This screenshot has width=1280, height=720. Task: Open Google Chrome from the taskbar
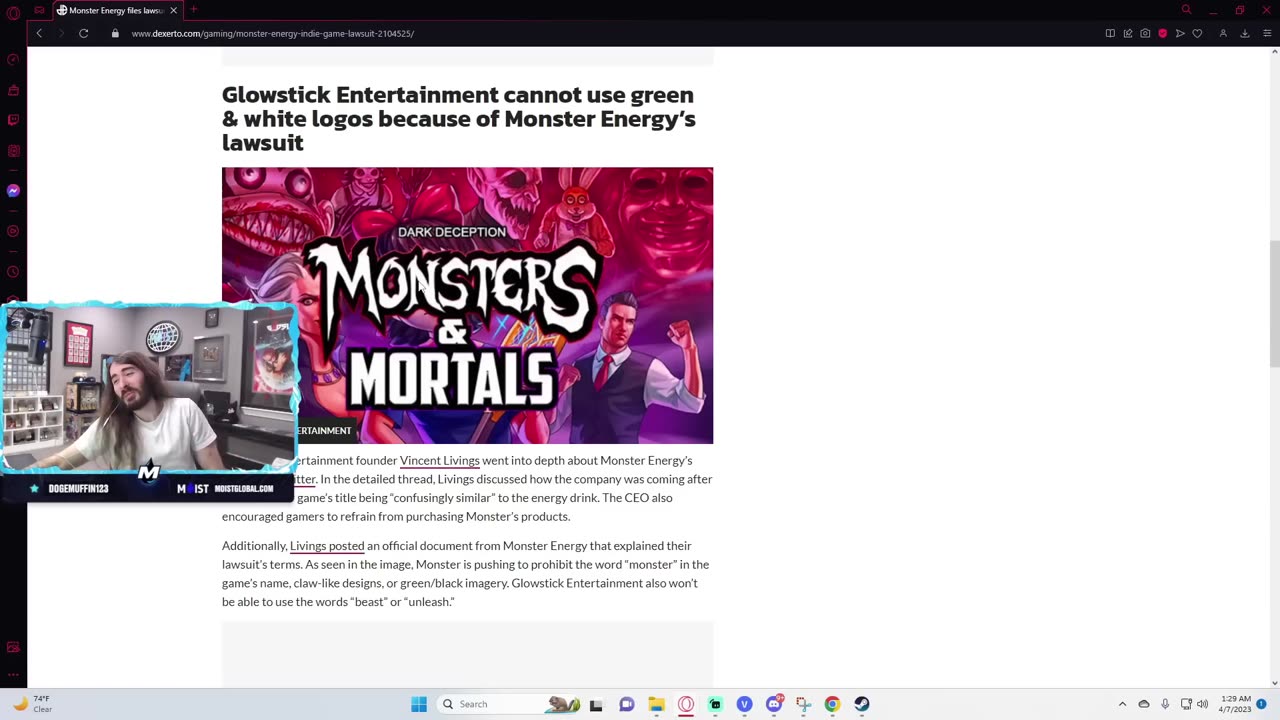pos(832,704)
